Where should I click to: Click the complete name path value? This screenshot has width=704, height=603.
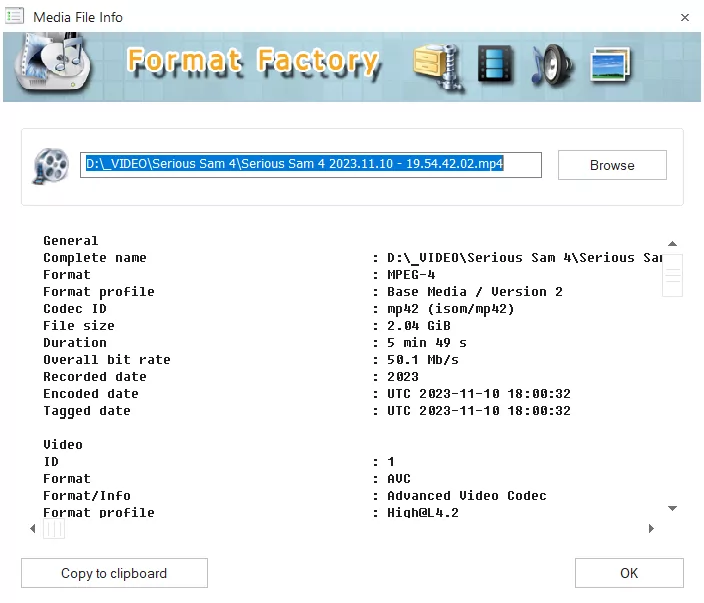(524, 258)
